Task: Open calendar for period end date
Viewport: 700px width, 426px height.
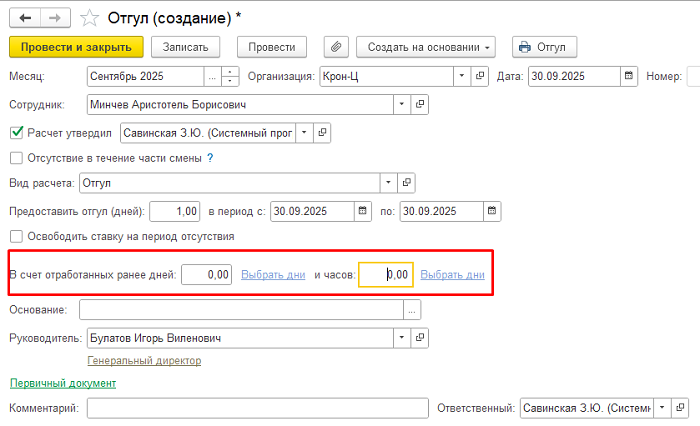Action: pos(491,211)
